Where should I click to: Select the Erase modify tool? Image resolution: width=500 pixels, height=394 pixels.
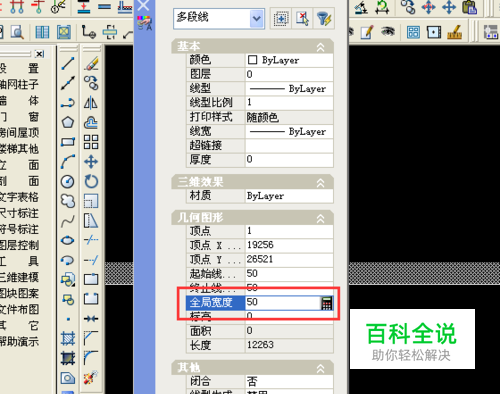click(91, 63)
